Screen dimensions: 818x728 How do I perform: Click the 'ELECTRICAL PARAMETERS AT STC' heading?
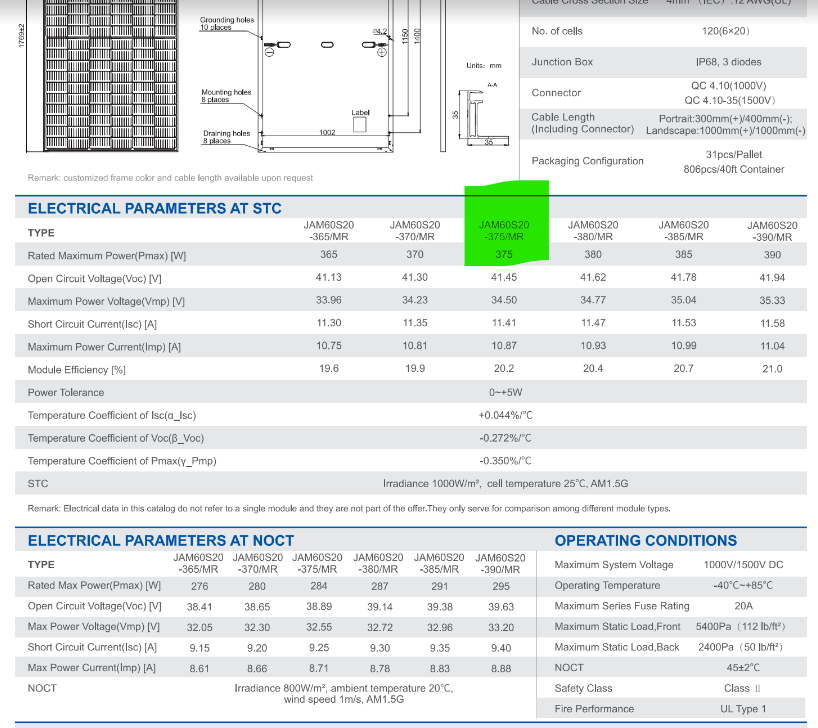pyautogui.click(x=155, y=209)
